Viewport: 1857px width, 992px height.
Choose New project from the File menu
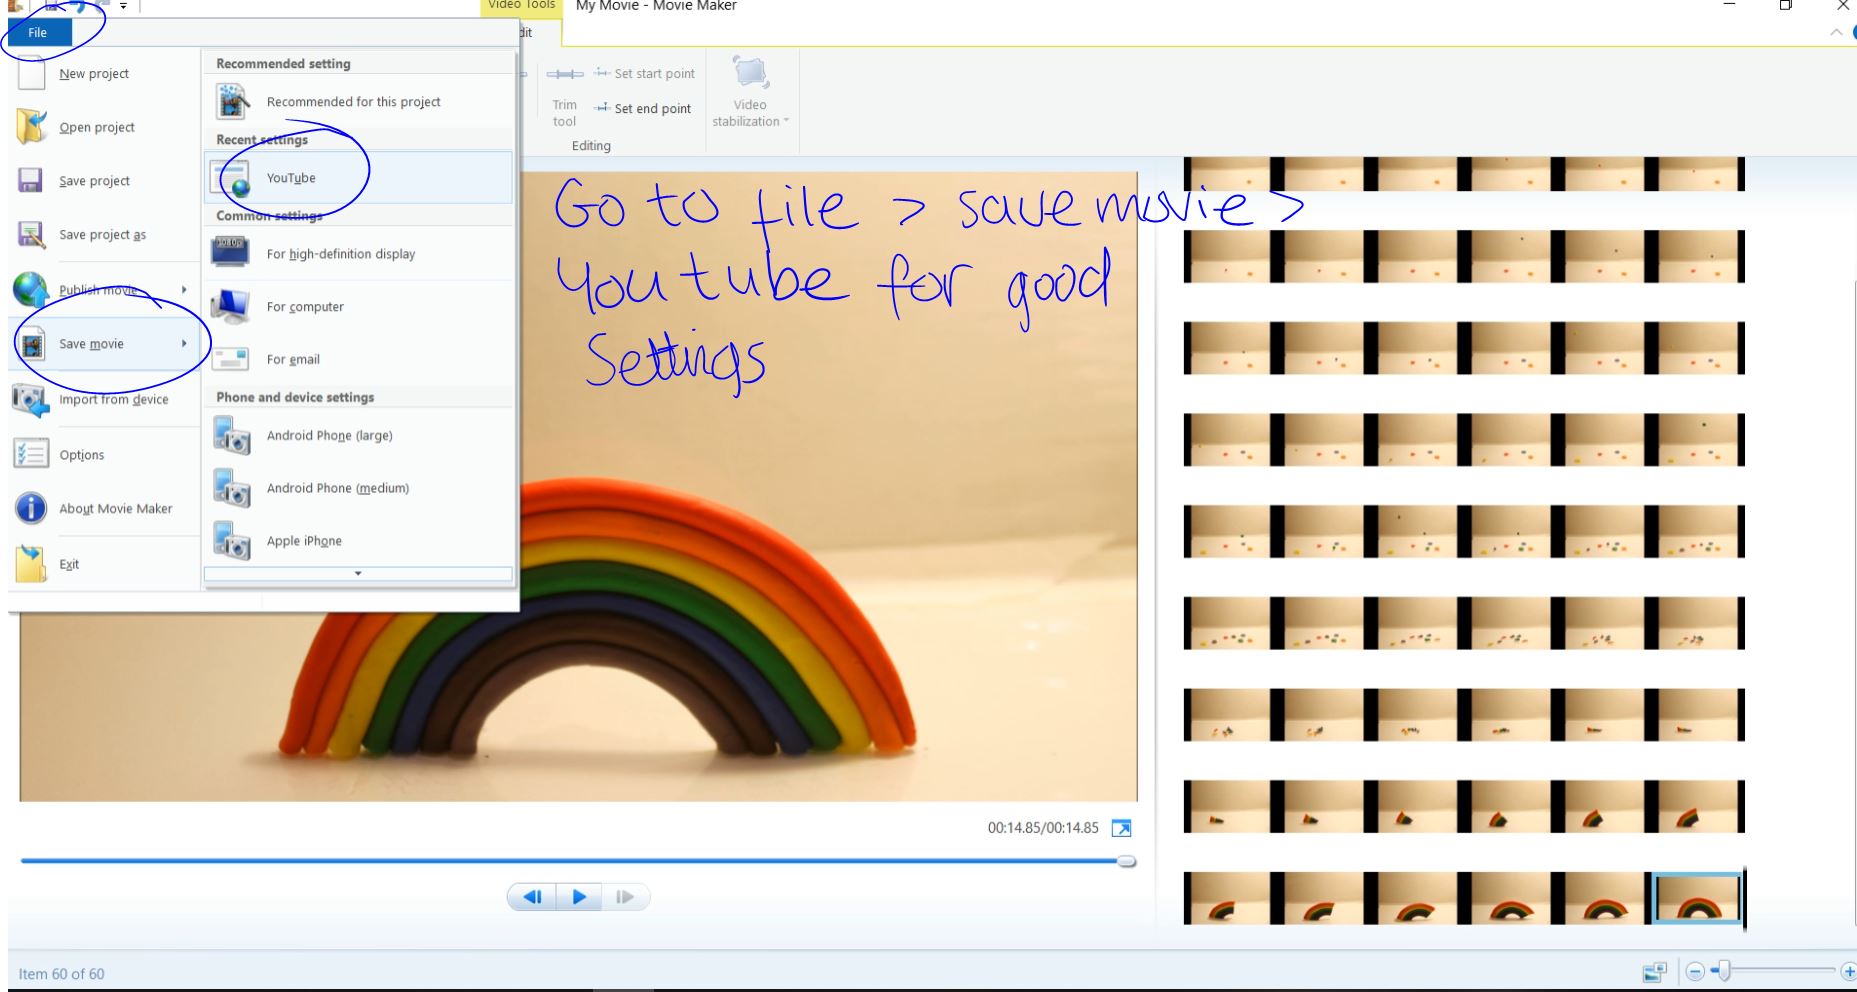click(105, 73)
